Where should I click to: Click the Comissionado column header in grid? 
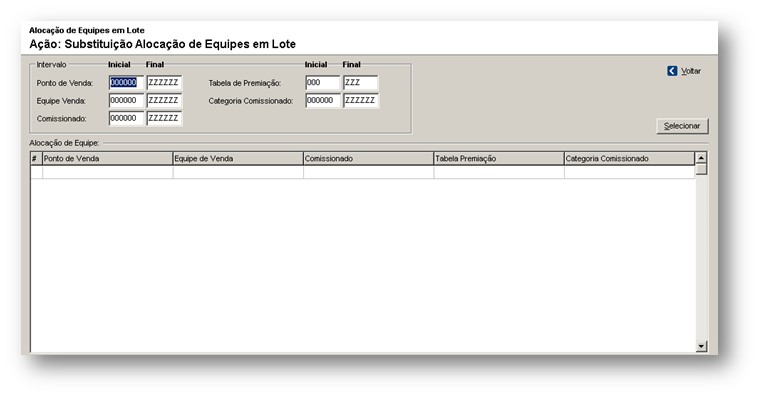point(368,159)
